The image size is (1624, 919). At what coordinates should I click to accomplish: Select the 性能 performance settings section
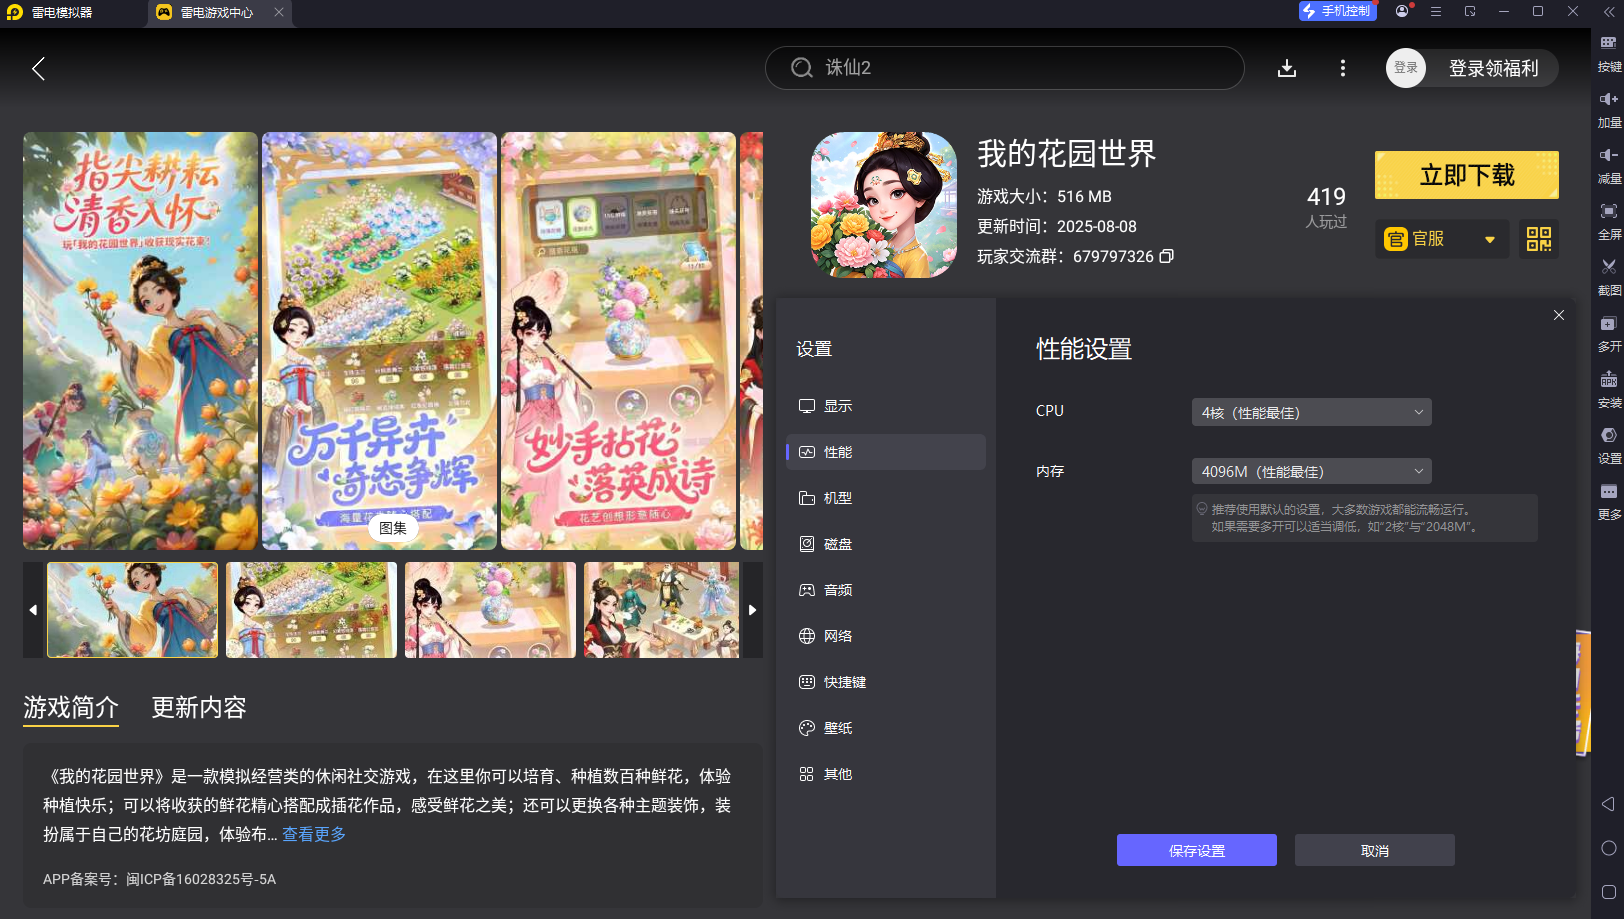pos(886,452)
